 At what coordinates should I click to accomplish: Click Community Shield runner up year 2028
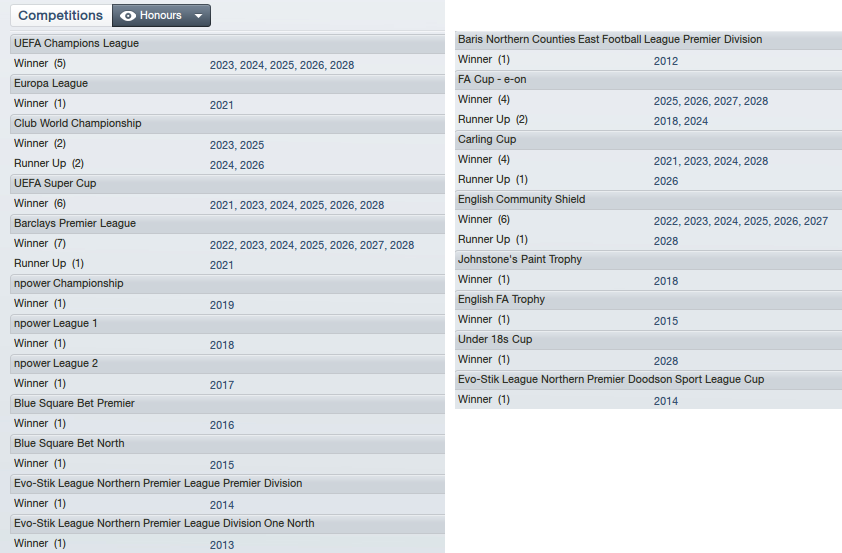[x=666, y=242]
